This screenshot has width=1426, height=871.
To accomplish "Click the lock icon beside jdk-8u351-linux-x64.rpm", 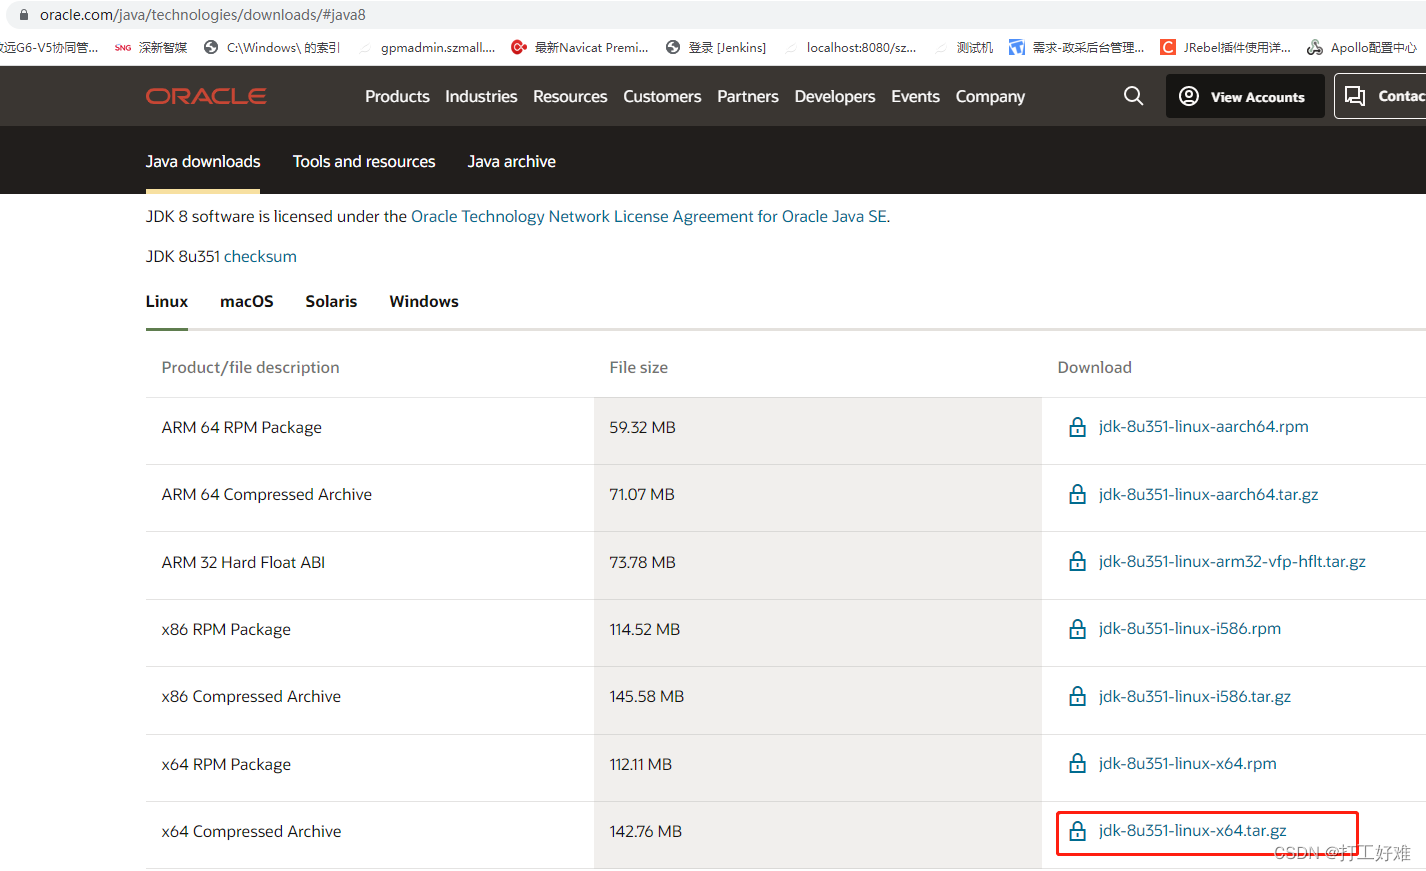I will pyautogui.click(x=1077, y=763).
